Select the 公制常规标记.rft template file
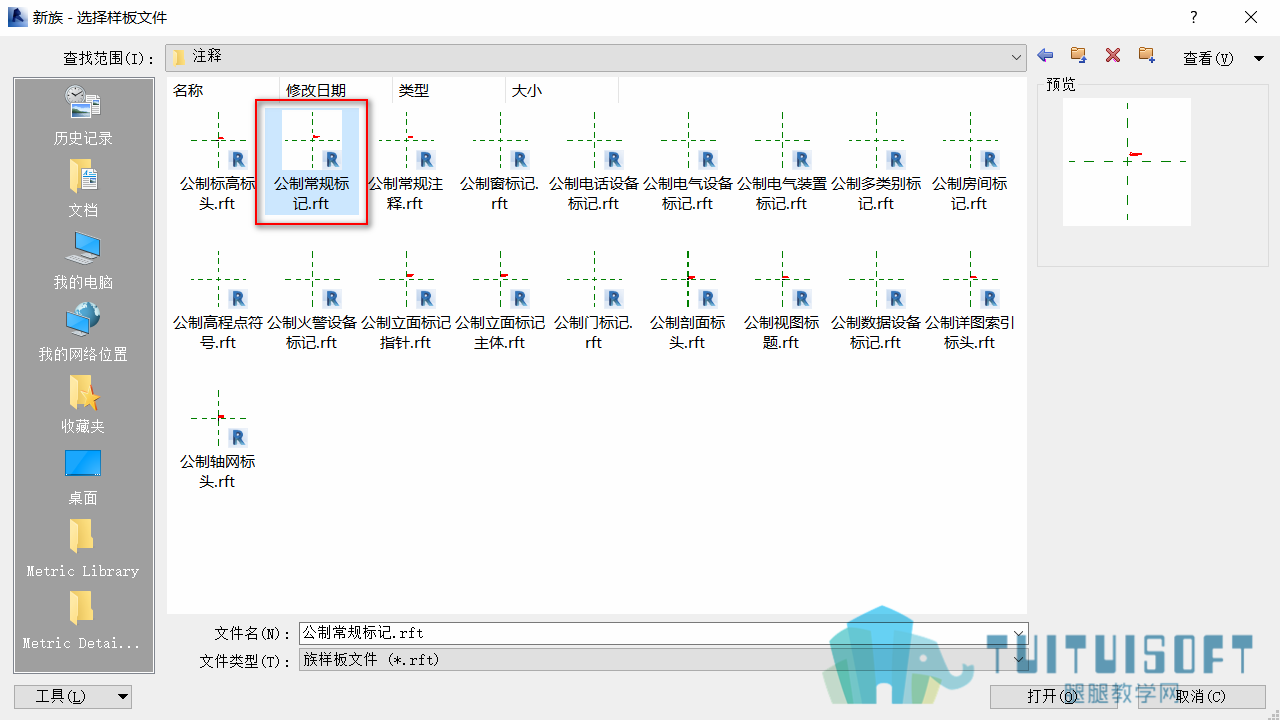Viewport: 1280px width, 720px height. pos(312,162)
